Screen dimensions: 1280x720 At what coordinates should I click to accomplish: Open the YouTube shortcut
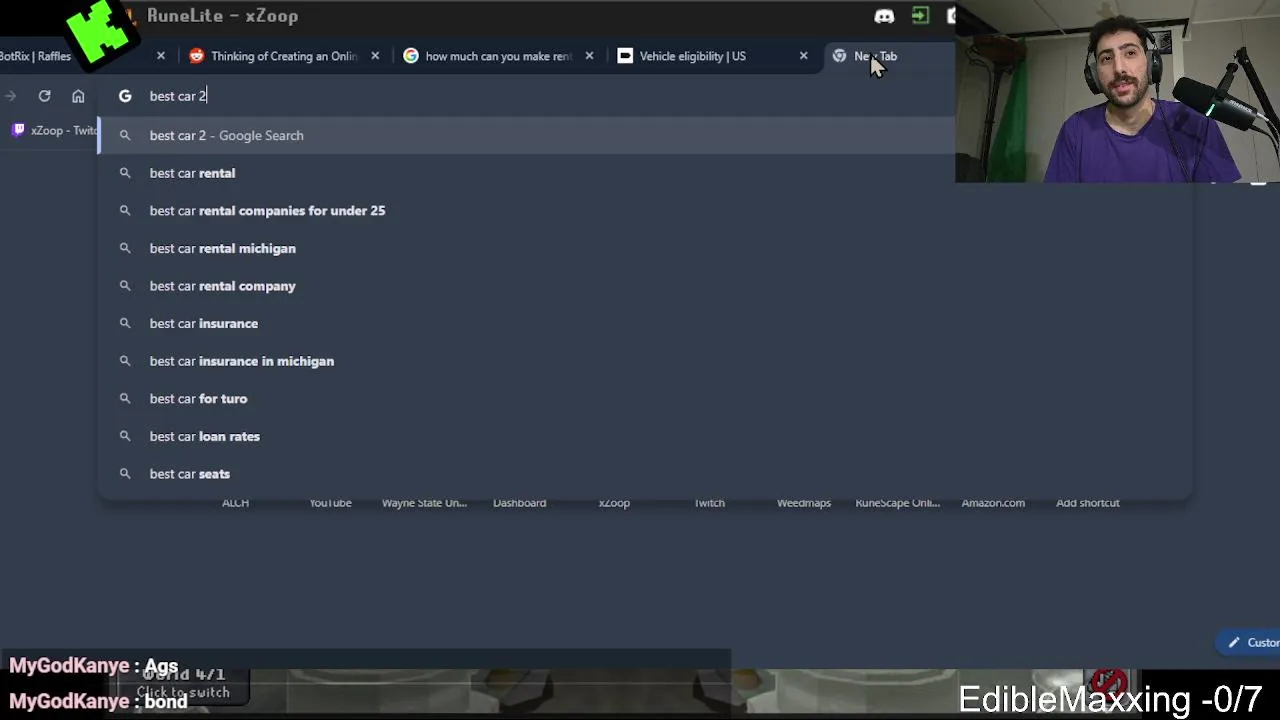(330, 503)
